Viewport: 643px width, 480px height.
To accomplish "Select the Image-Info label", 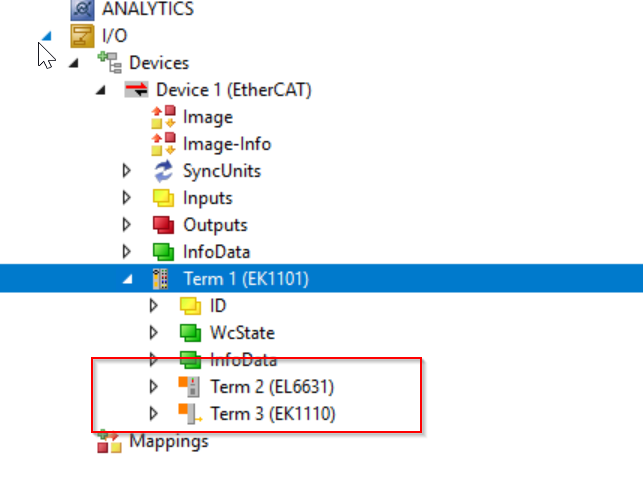I will 227,144.
